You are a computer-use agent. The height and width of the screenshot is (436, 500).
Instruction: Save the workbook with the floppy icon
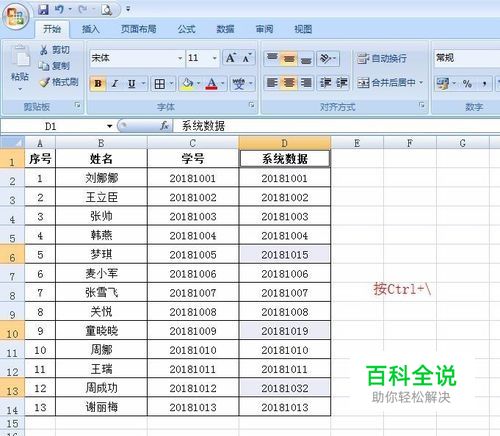pos(43,10)
